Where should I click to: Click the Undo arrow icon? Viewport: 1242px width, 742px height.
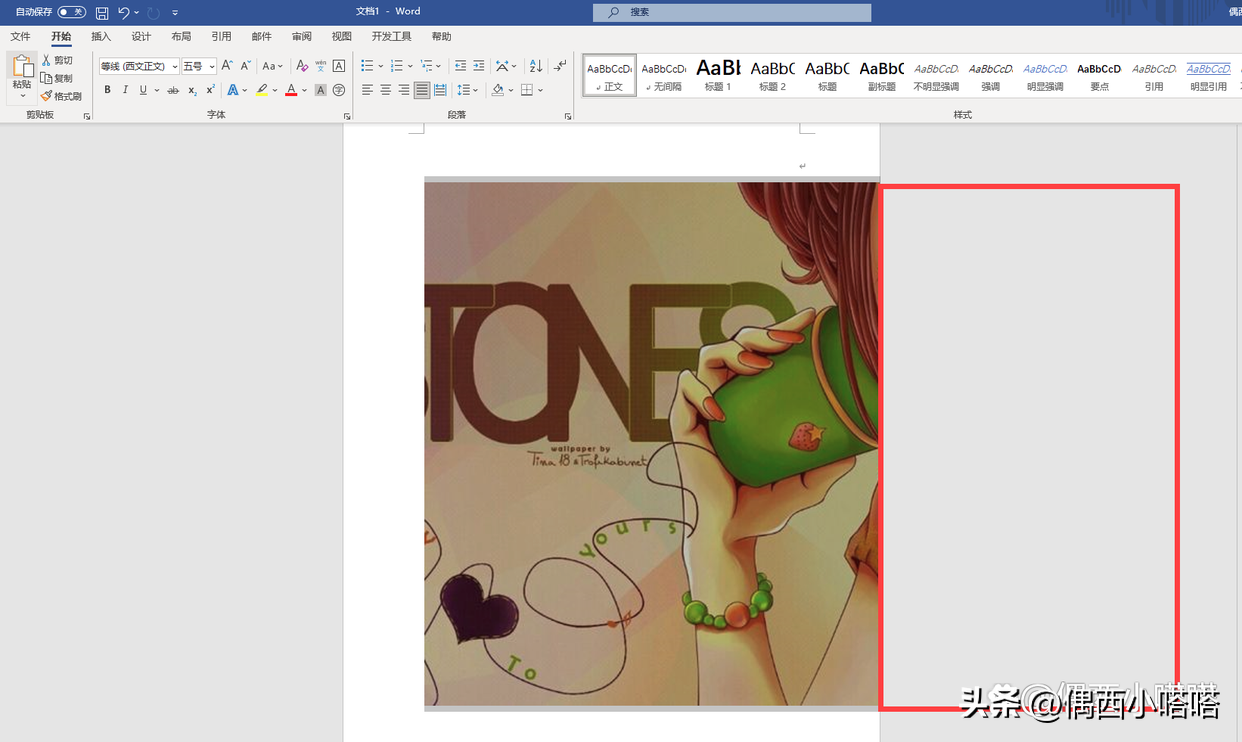(x=124, y=12)
